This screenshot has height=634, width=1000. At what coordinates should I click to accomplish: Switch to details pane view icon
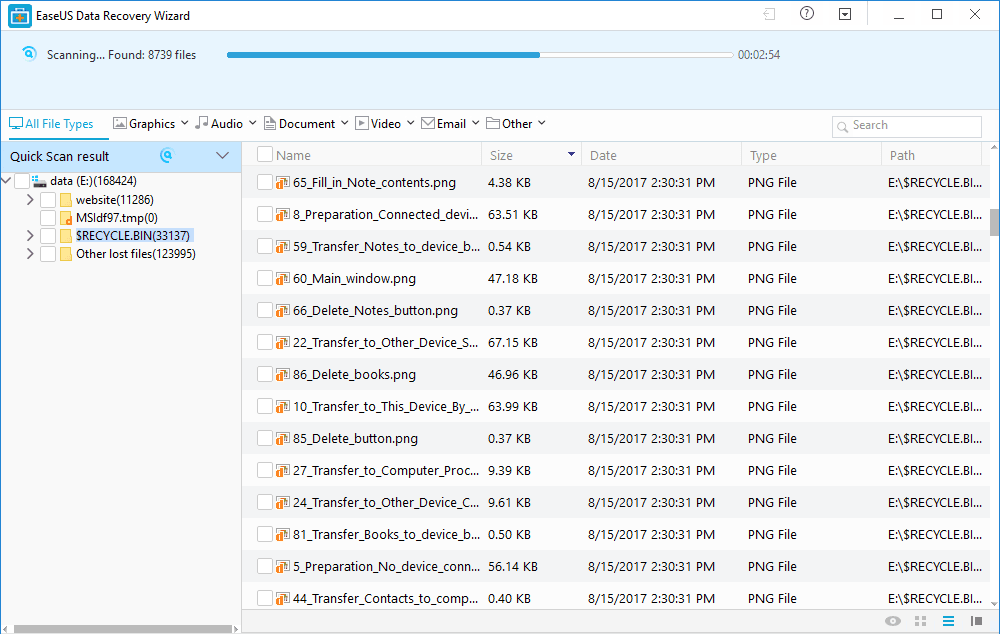[976, 621]
